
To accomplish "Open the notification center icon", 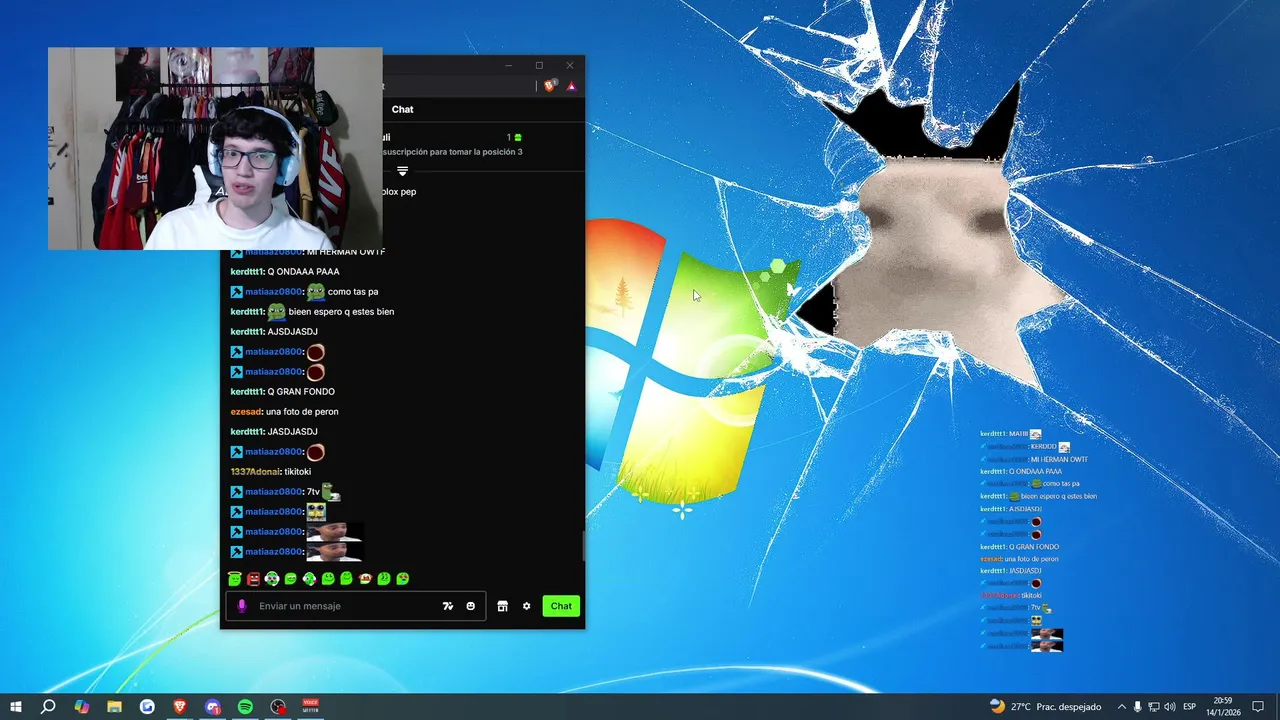I will point(1258,706).
